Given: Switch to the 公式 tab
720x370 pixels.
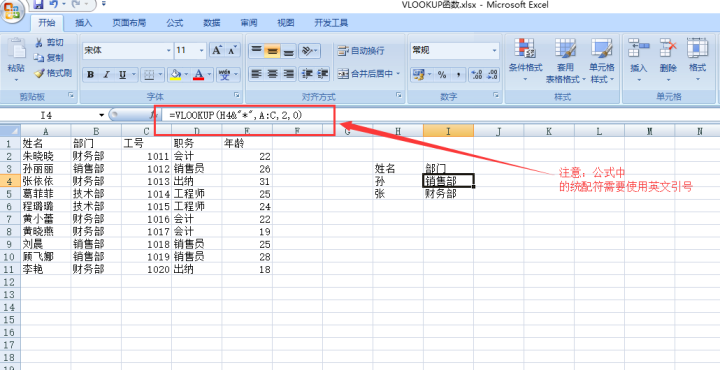Looking at the screenshot, I should (174, 23).
